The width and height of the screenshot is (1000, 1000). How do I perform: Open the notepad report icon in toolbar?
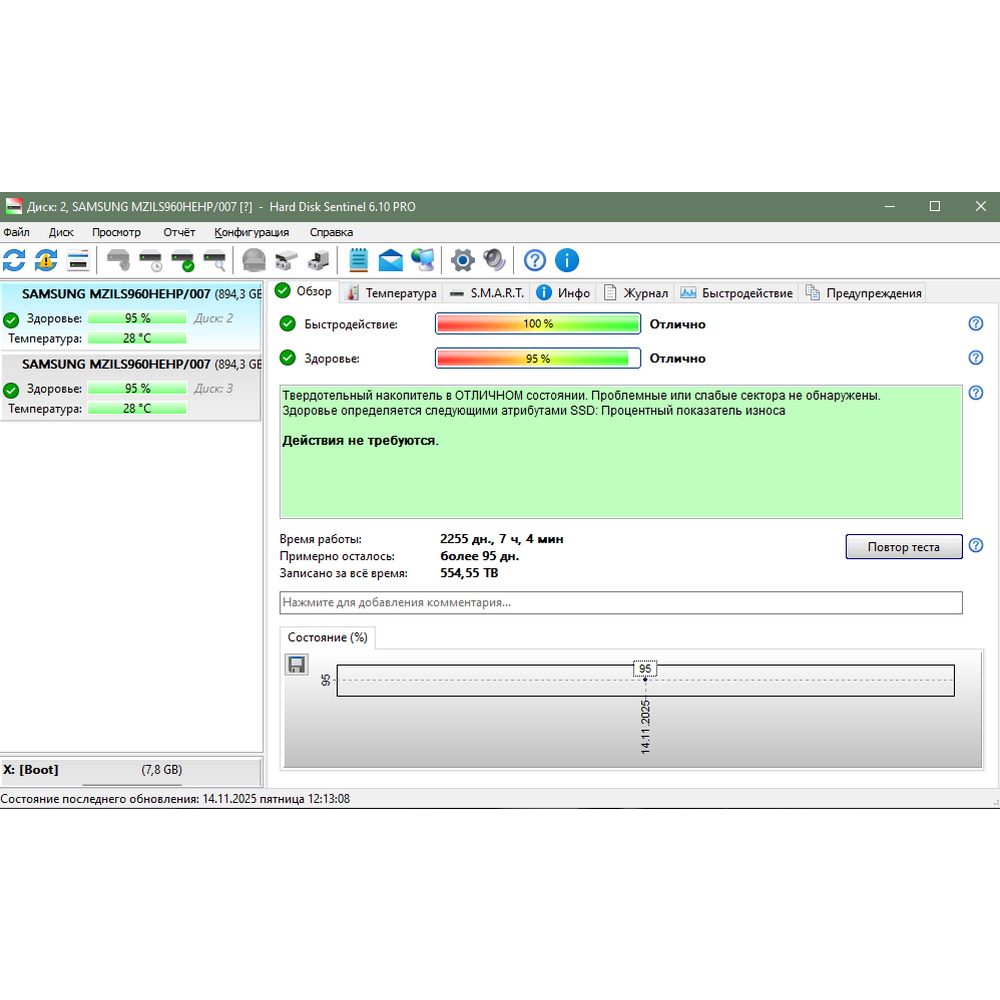click(358, 261)
